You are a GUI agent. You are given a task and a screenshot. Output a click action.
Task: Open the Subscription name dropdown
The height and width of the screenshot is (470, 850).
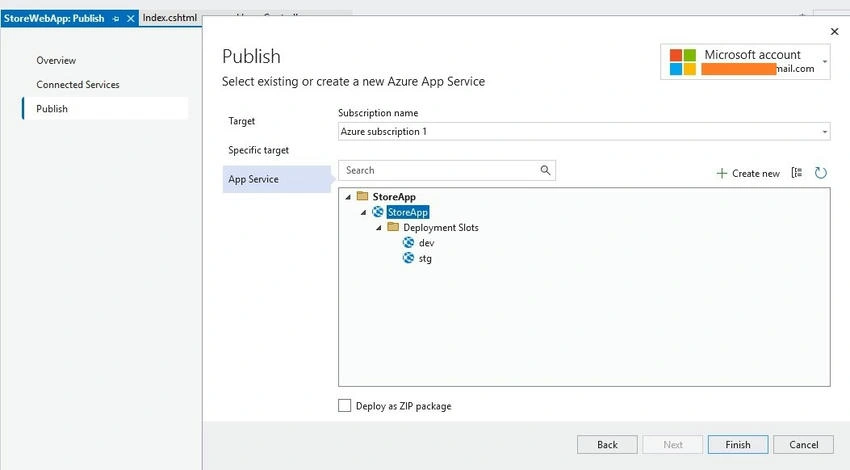(x=584, y=131)
